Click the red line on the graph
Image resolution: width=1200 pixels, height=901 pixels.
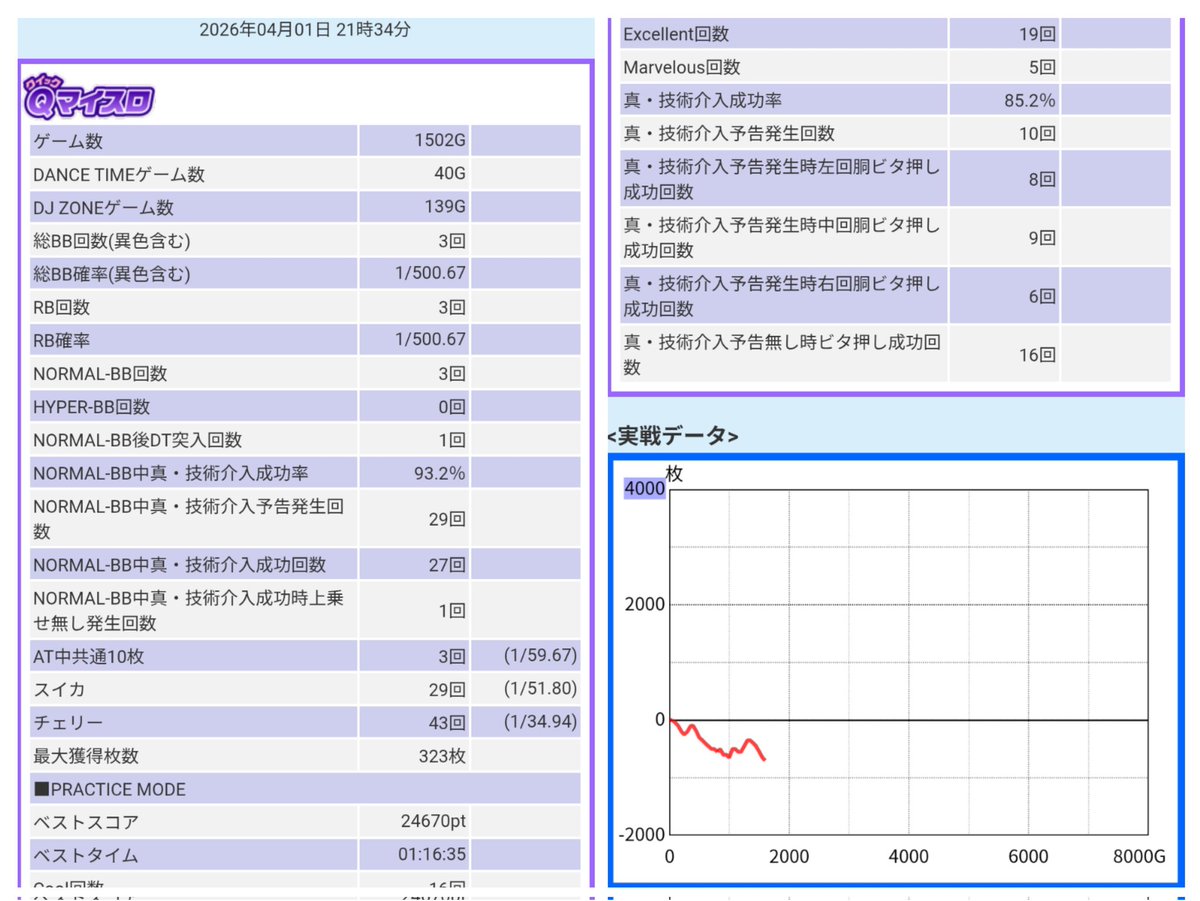pyautogui.click(x=717, y=740)
